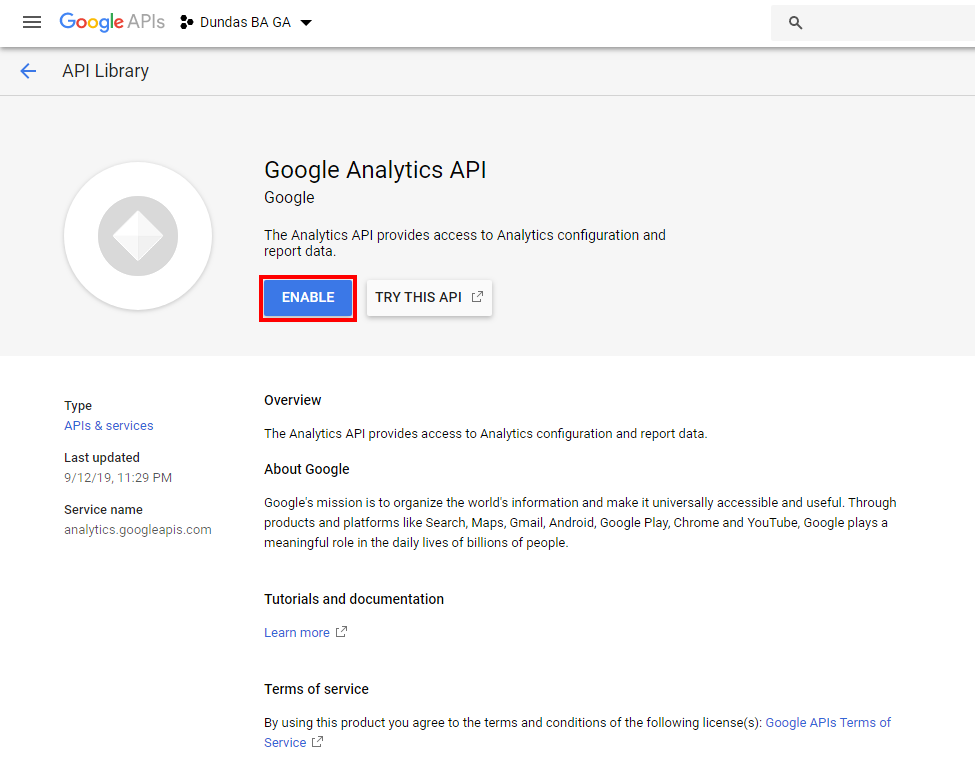The height and width of the screenshot is (771, 975).
Task: Click the analytics.googleapis.com service name text
Action: point(137,529)
